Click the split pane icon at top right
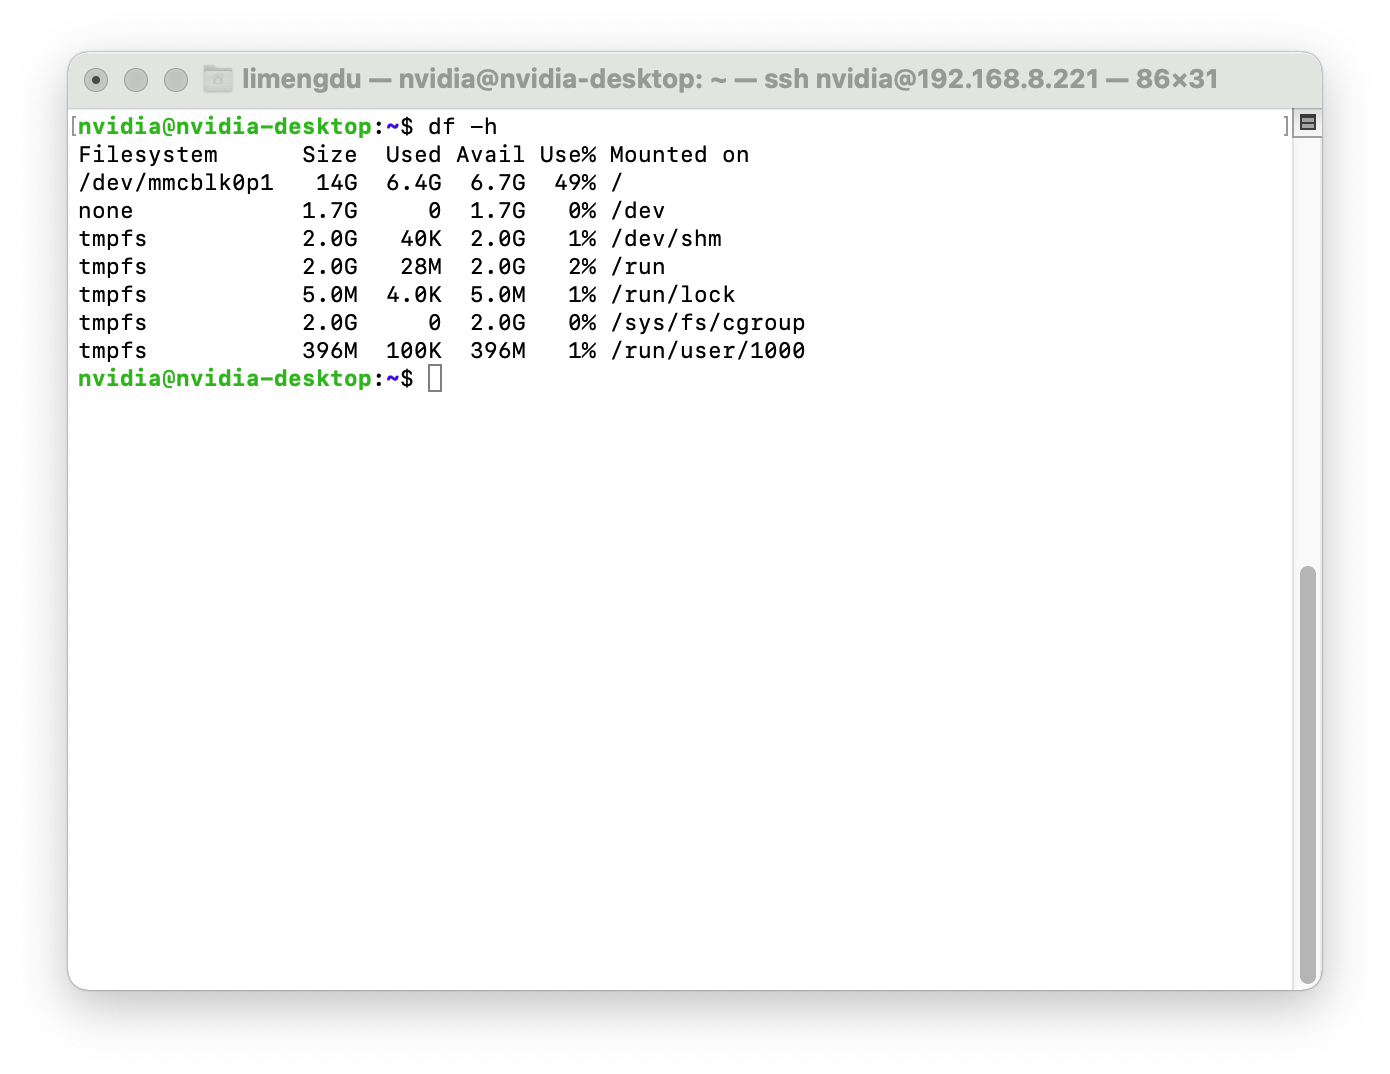The image size is (1390, 1074). [1307, 123]
